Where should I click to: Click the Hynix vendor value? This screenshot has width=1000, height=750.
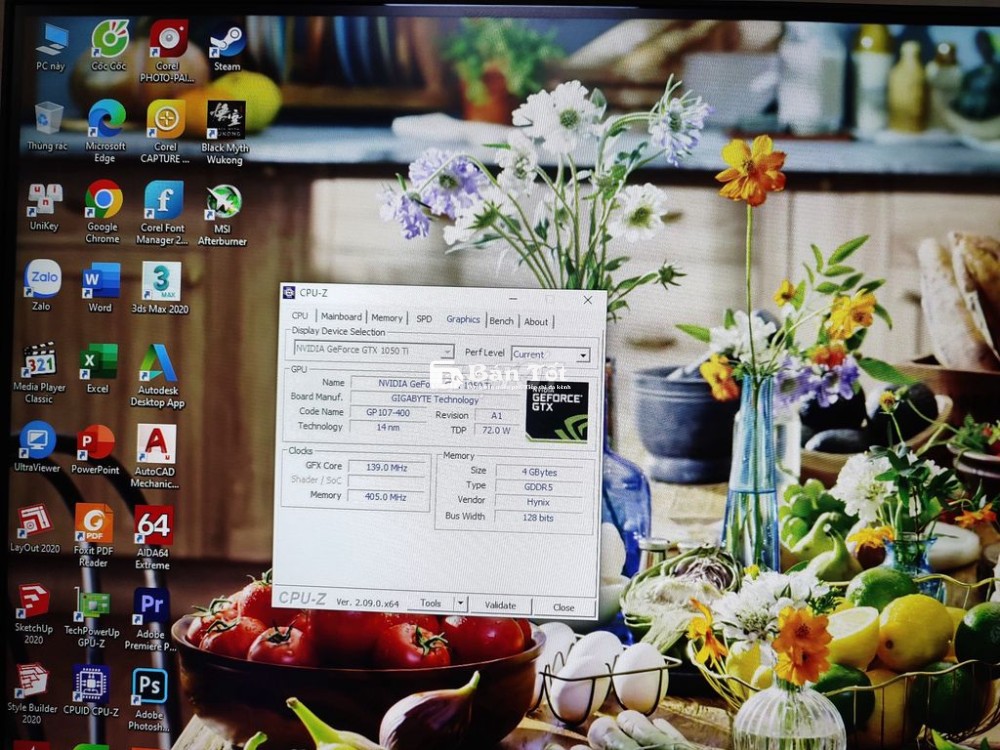pos(538,503)
